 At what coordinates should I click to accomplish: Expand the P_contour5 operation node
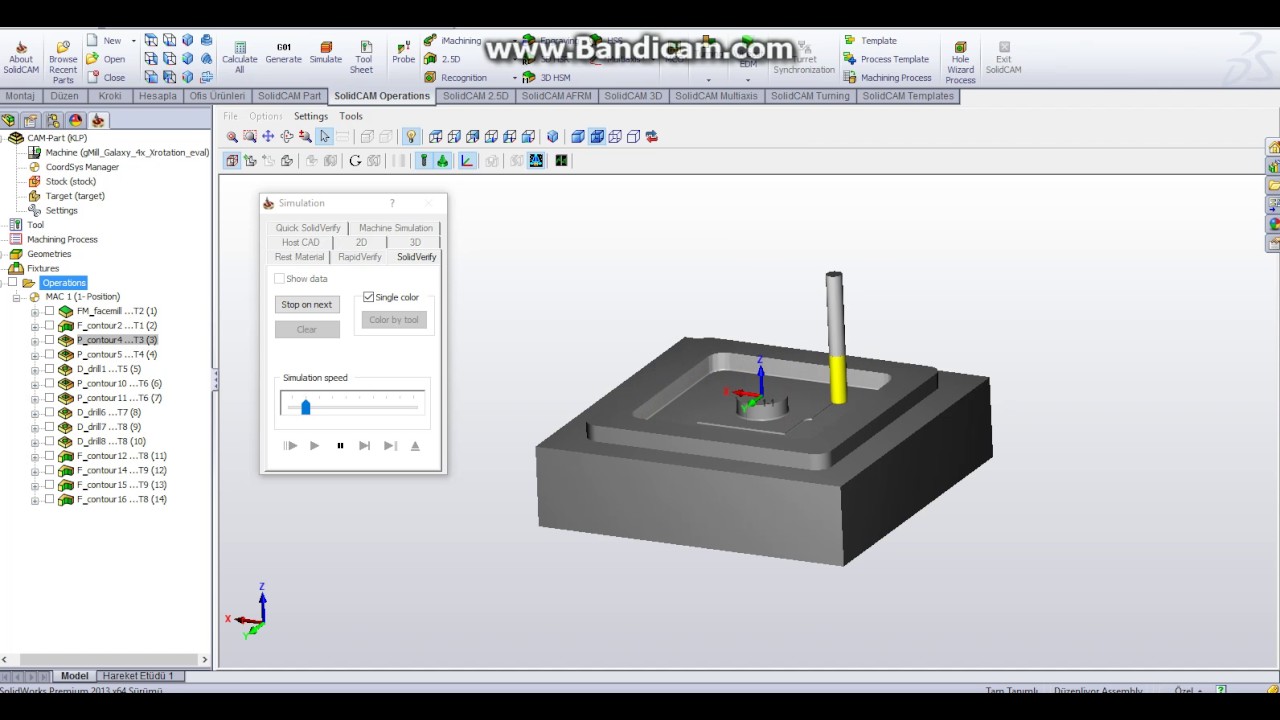click(x=35, y=355)
